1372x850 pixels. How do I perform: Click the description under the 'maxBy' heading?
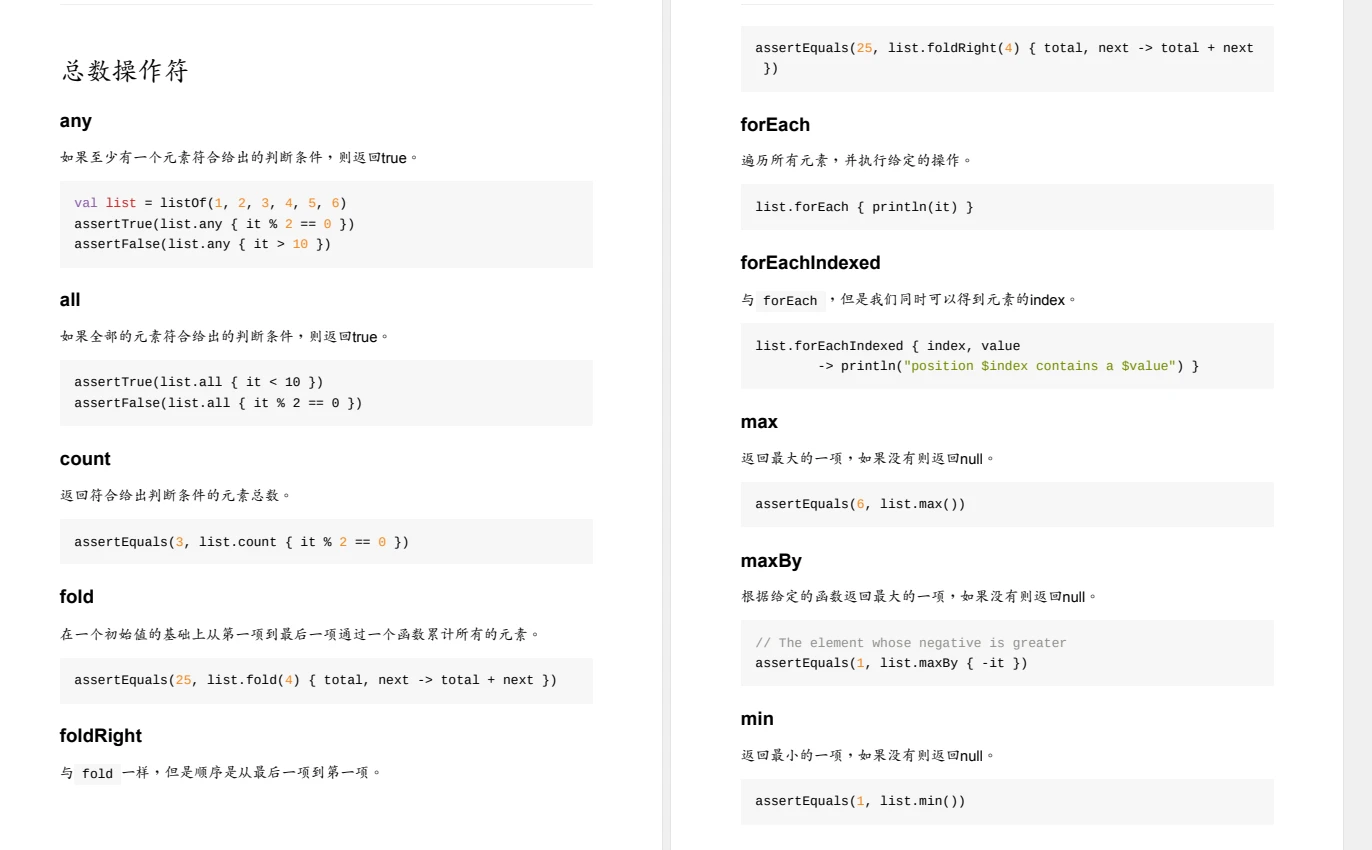(x=919, y=596)
